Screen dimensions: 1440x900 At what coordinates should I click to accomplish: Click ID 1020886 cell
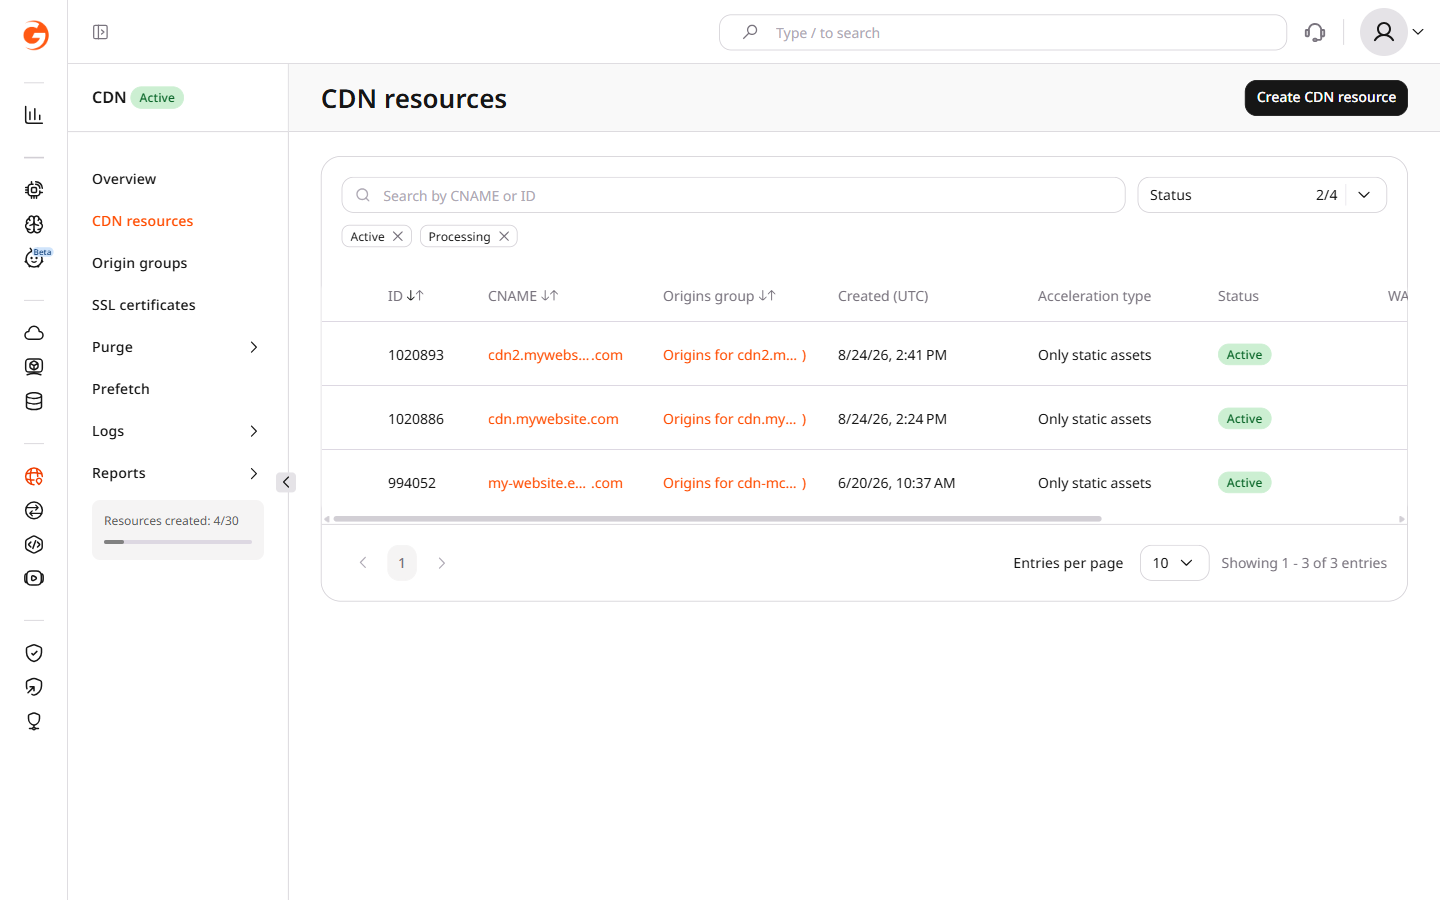pyautogui.click(x=416, y=419)
